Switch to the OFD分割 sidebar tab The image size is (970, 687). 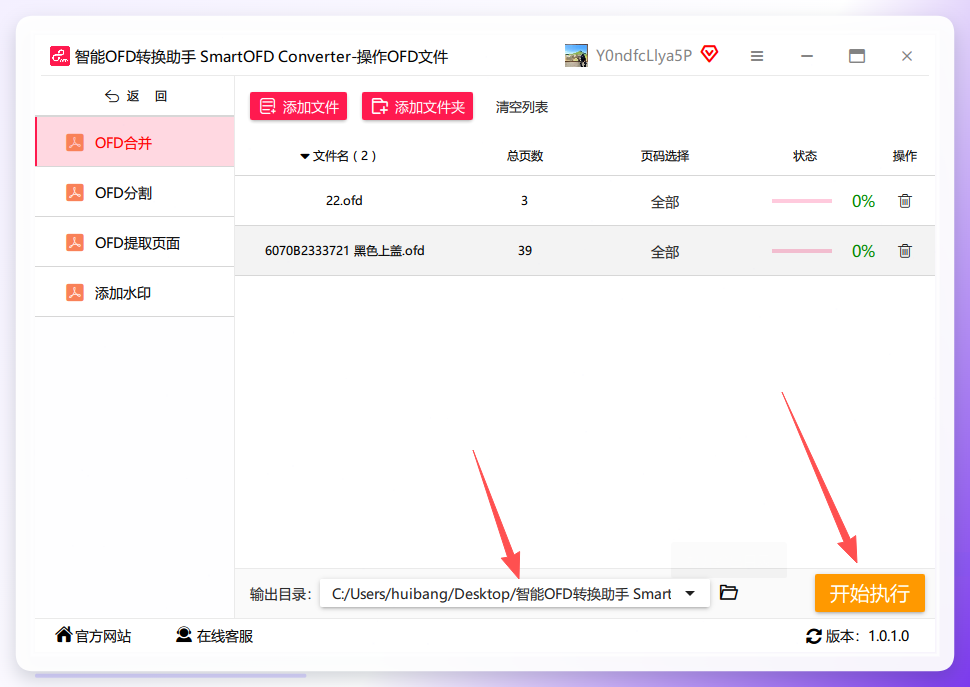click(x=135, y=192)
